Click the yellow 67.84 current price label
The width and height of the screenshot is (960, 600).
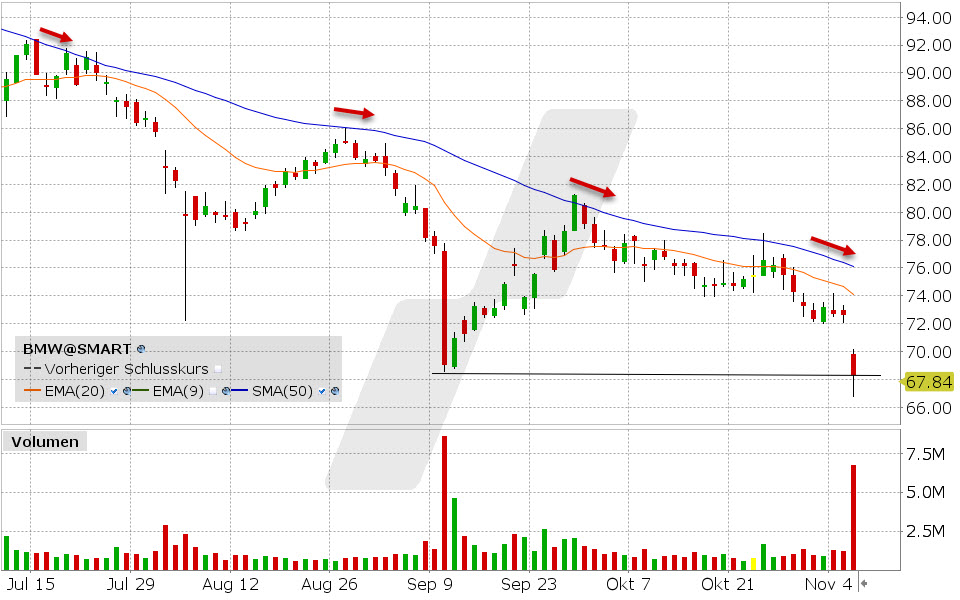[x=928, y=383]
